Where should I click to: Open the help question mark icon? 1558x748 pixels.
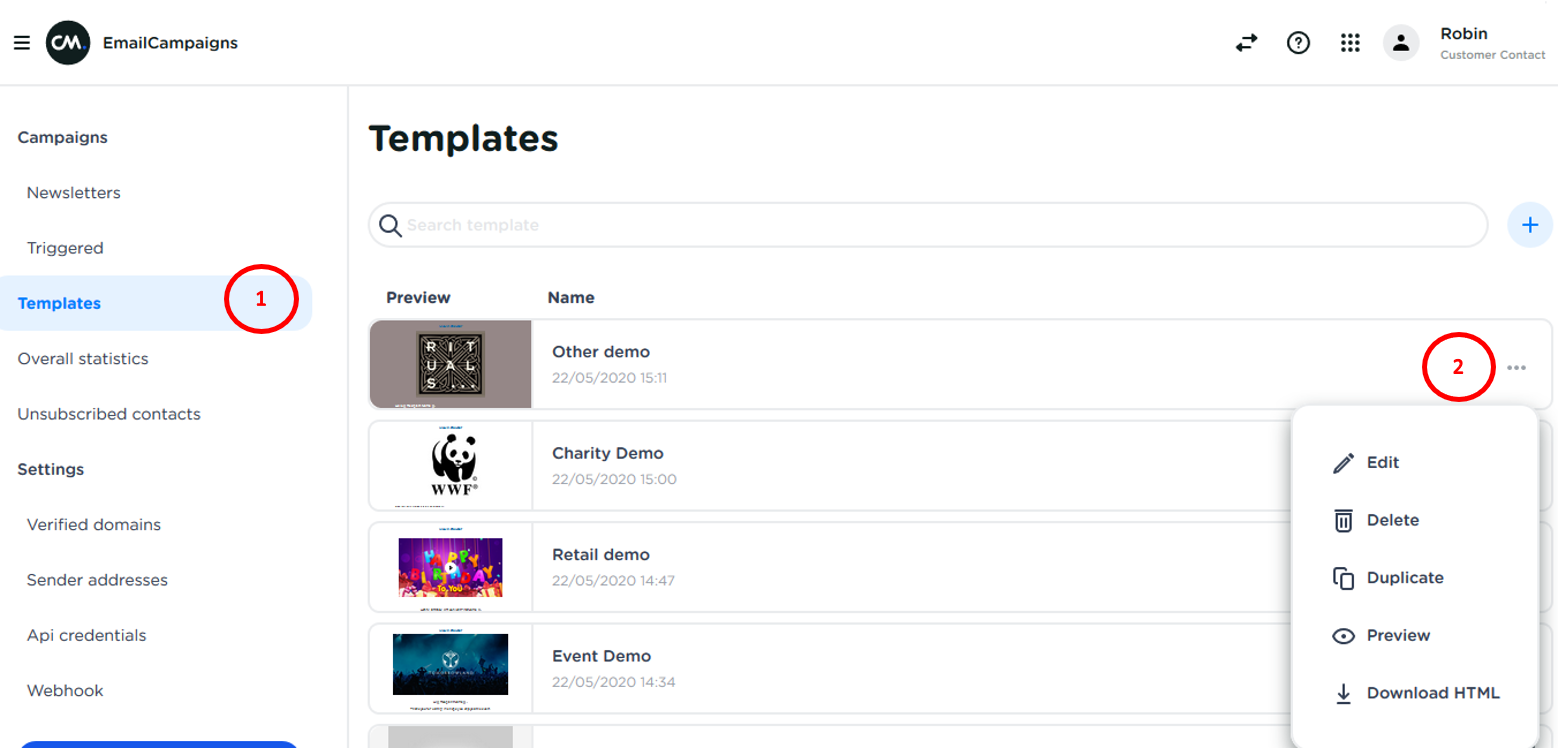click(1298, 43)
